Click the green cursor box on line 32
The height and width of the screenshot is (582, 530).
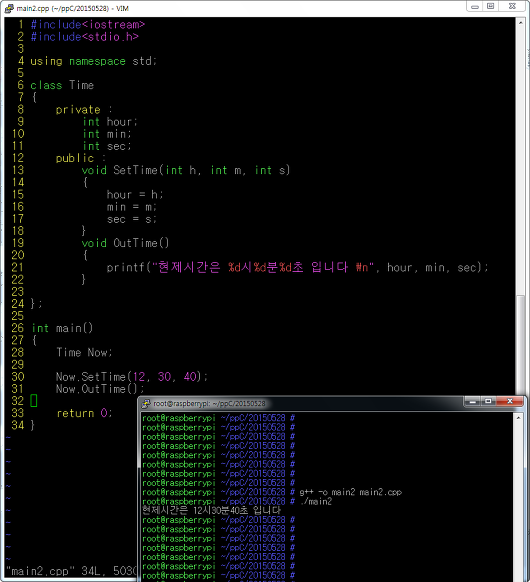[34, 401]
